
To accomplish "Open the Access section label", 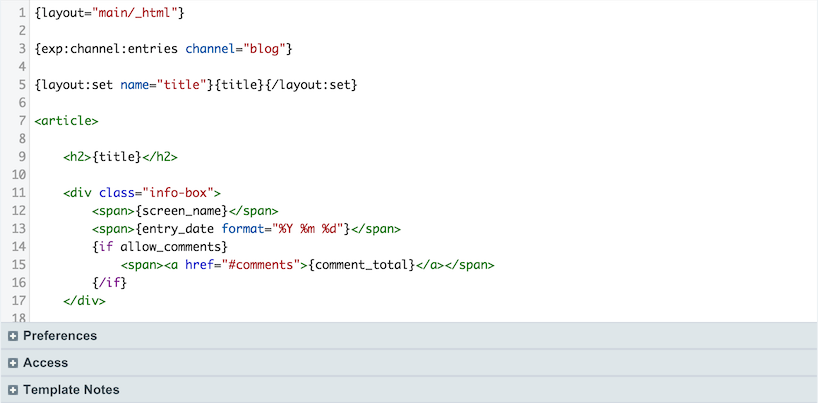I will (46, 363).
